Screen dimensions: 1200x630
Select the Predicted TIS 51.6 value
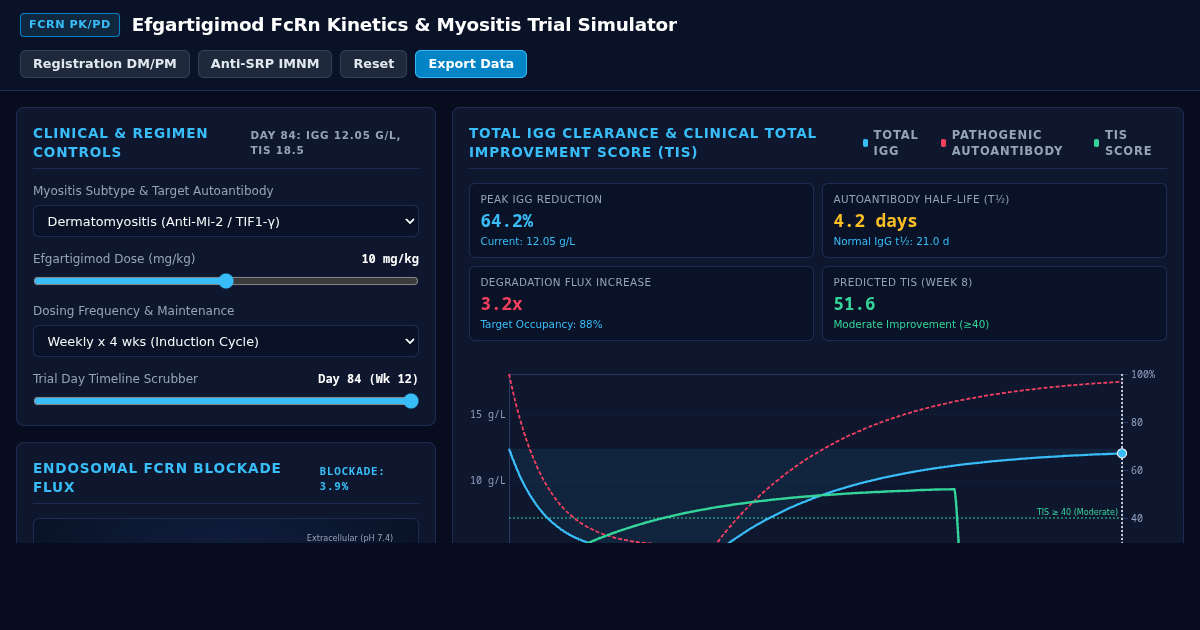click(x=854, y=304)
